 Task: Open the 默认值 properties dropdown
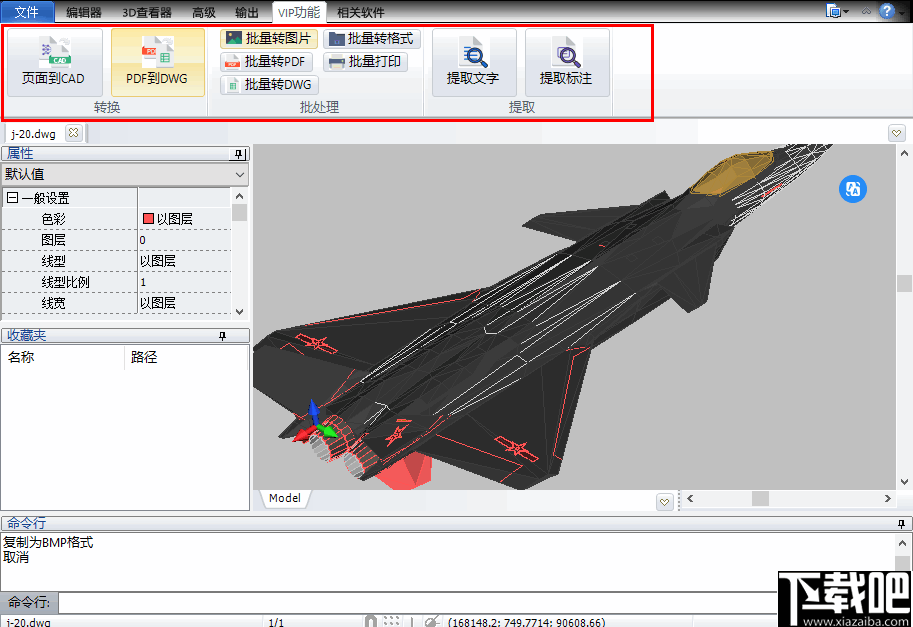click(x=238, y=175)
